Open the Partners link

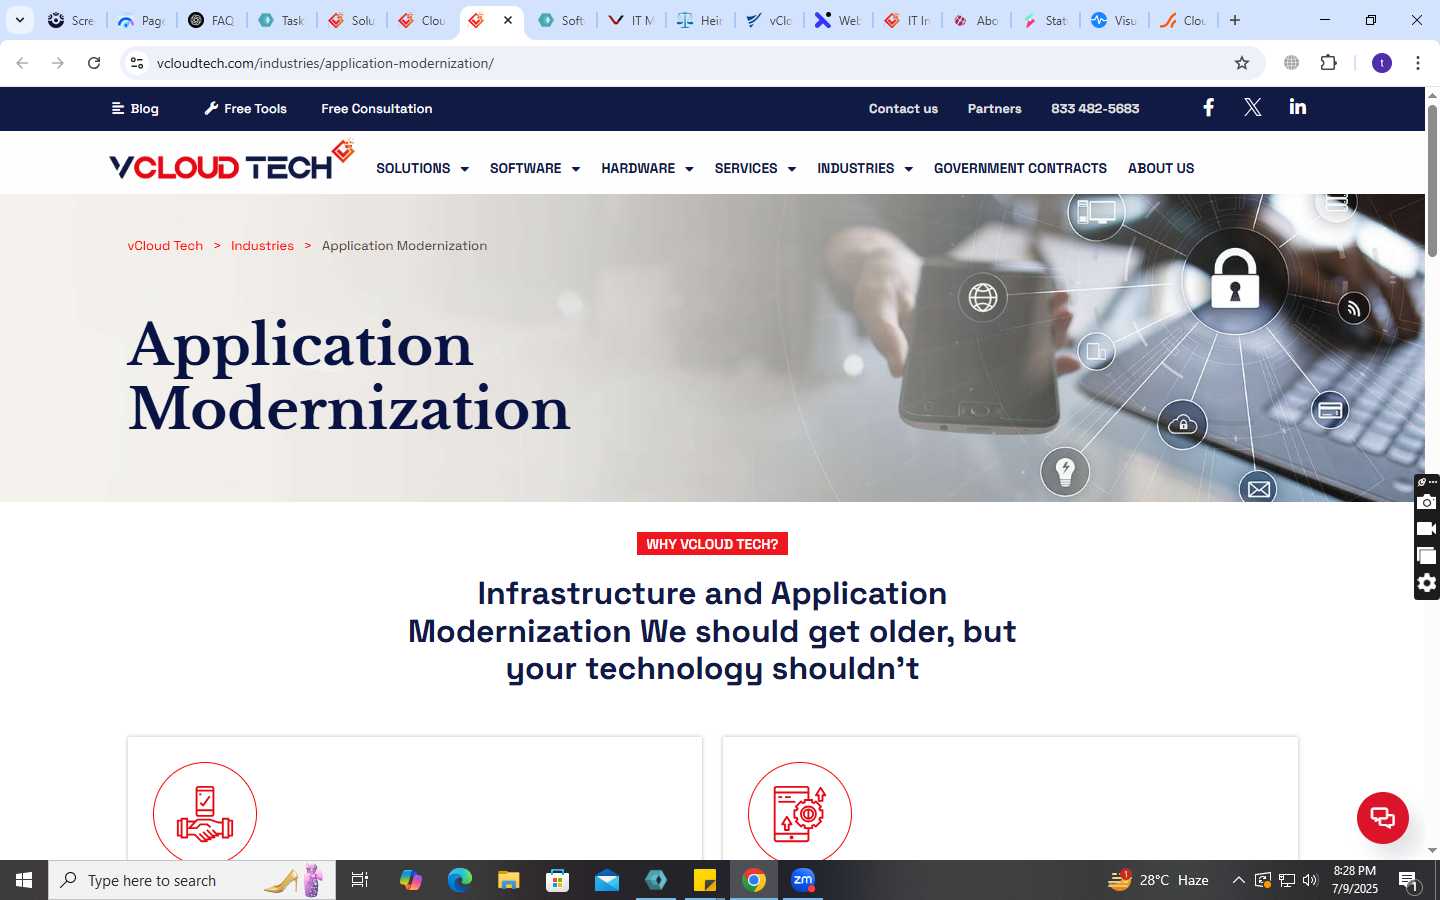[994, 108]
